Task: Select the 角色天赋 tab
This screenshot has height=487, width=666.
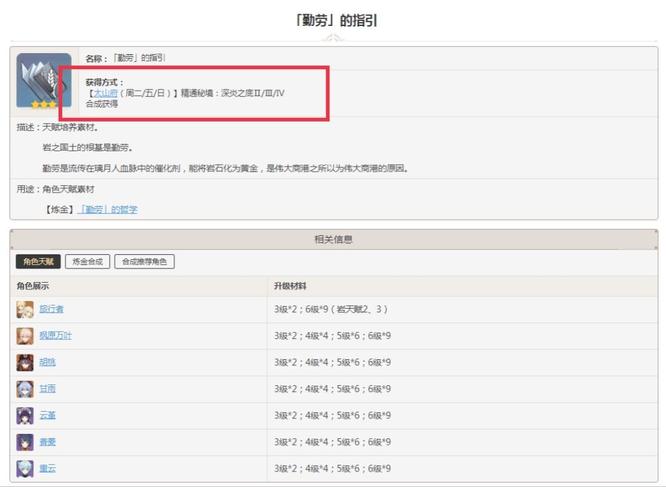Action: [x=38, y=262]
